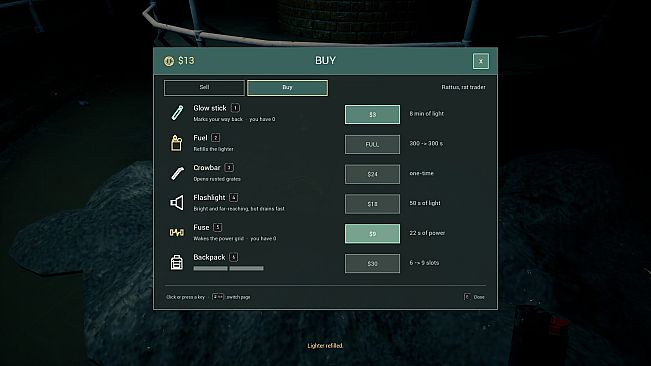Click the 'Fuse' item name
651x366 pixels.
point(201,227)
